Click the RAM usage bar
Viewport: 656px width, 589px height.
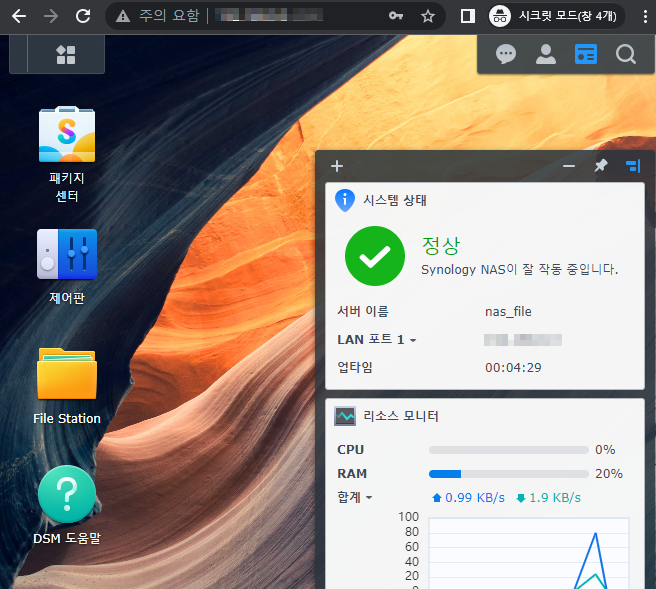click(509, 474)
